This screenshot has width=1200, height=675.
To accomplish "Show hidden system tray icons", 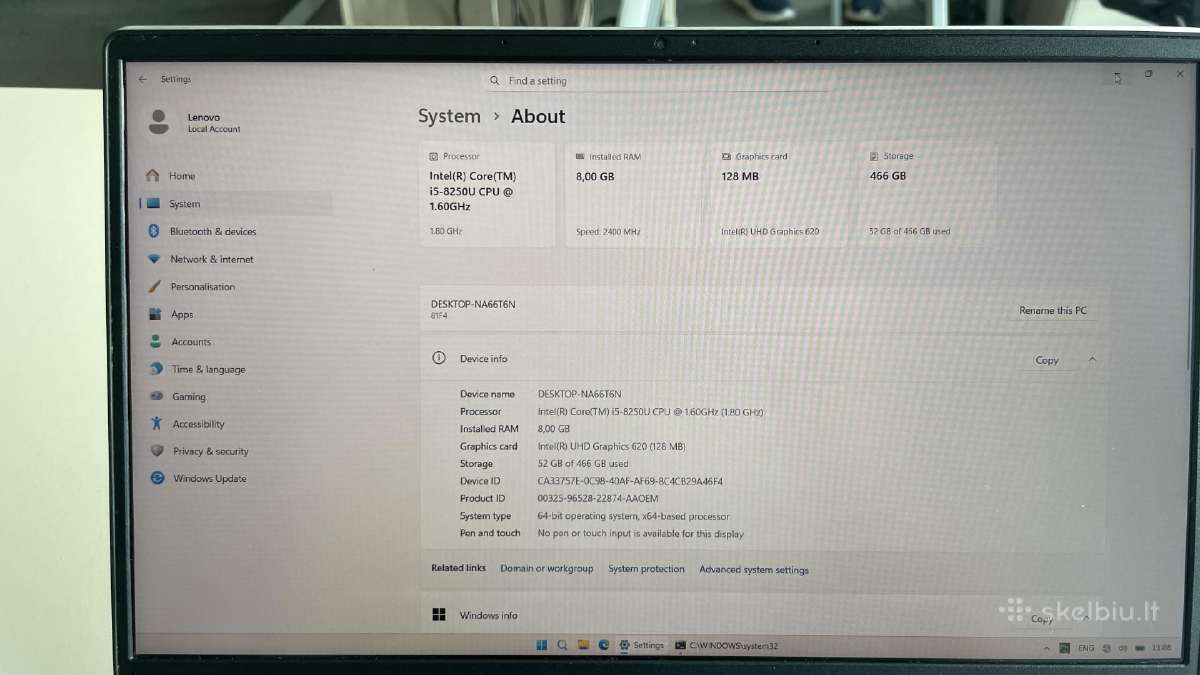I will coord(1047,648).
